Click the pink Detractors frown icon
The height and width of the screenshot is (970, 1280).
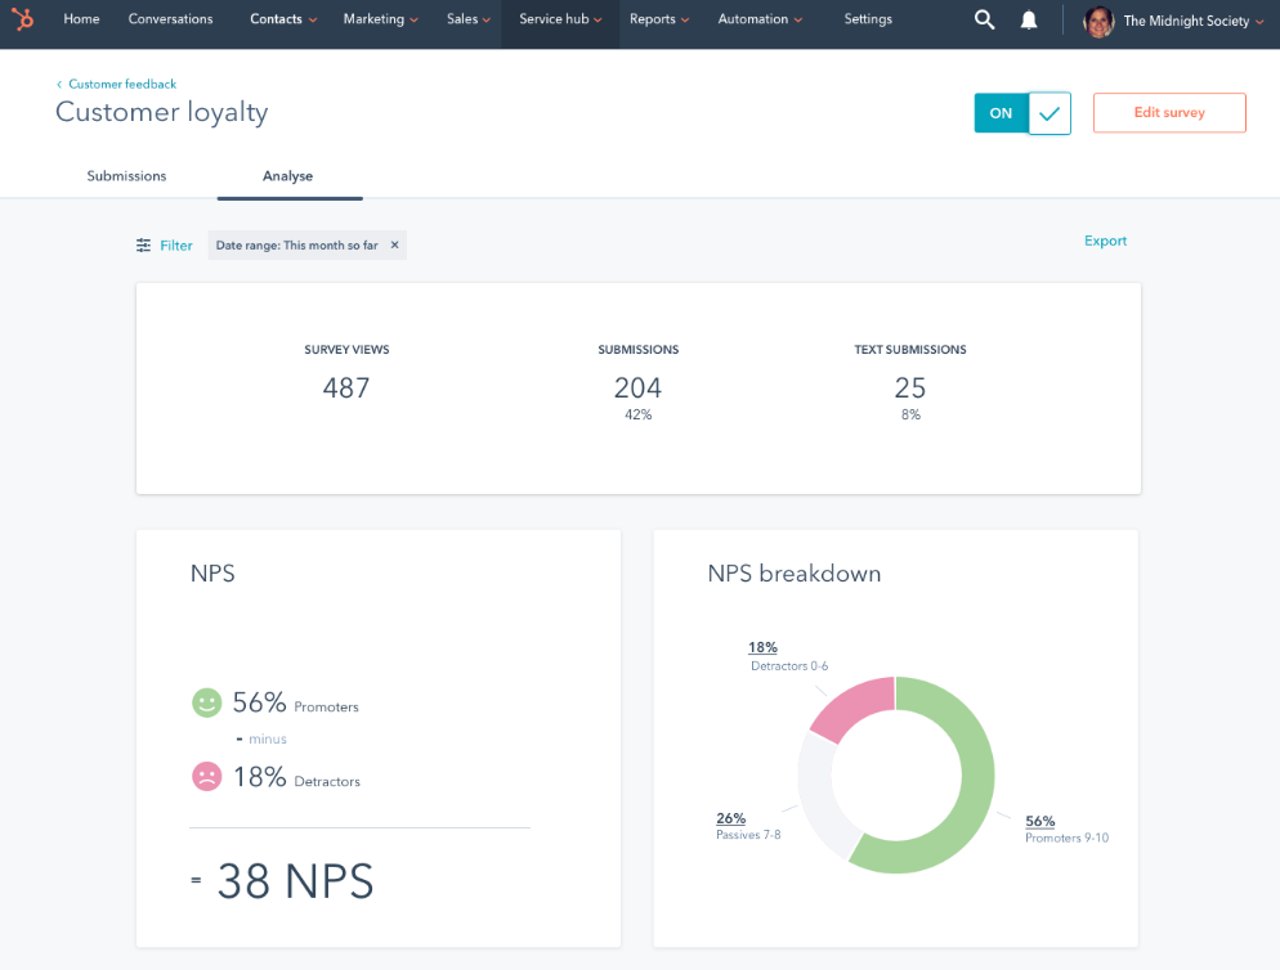(206, 776)
